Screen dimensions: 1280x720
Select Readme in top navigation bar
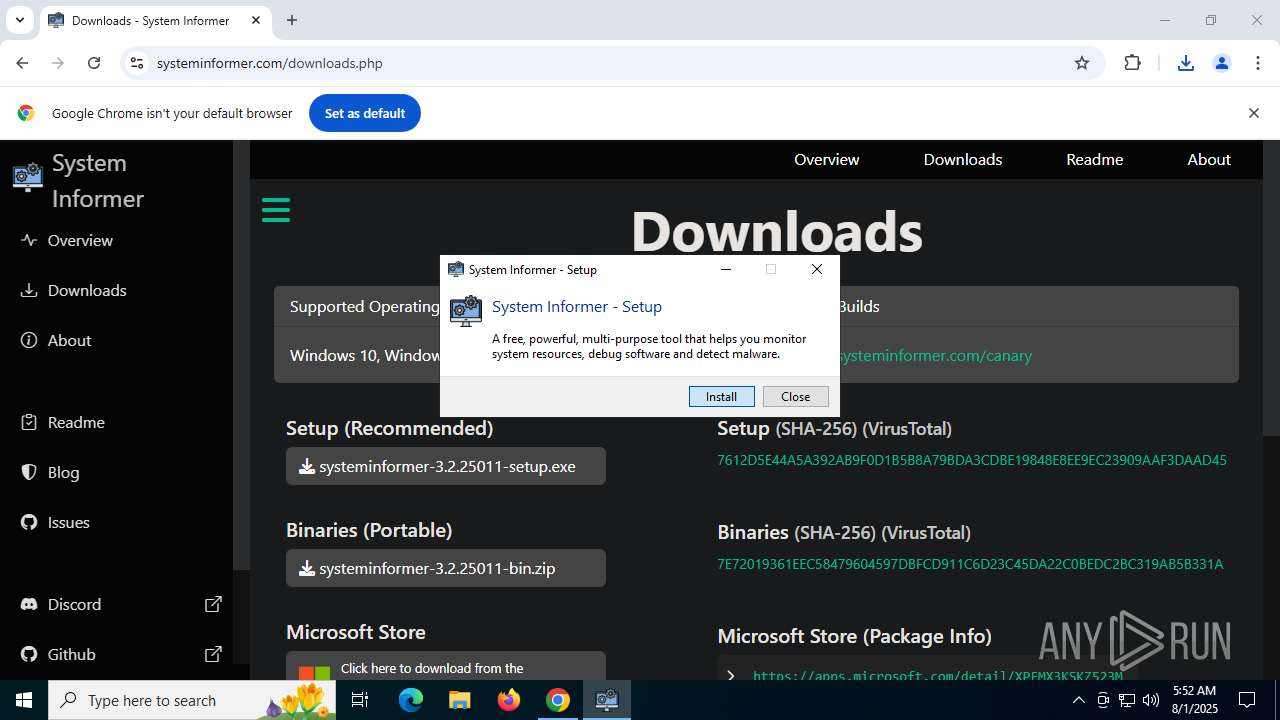tap(1094, 159)
